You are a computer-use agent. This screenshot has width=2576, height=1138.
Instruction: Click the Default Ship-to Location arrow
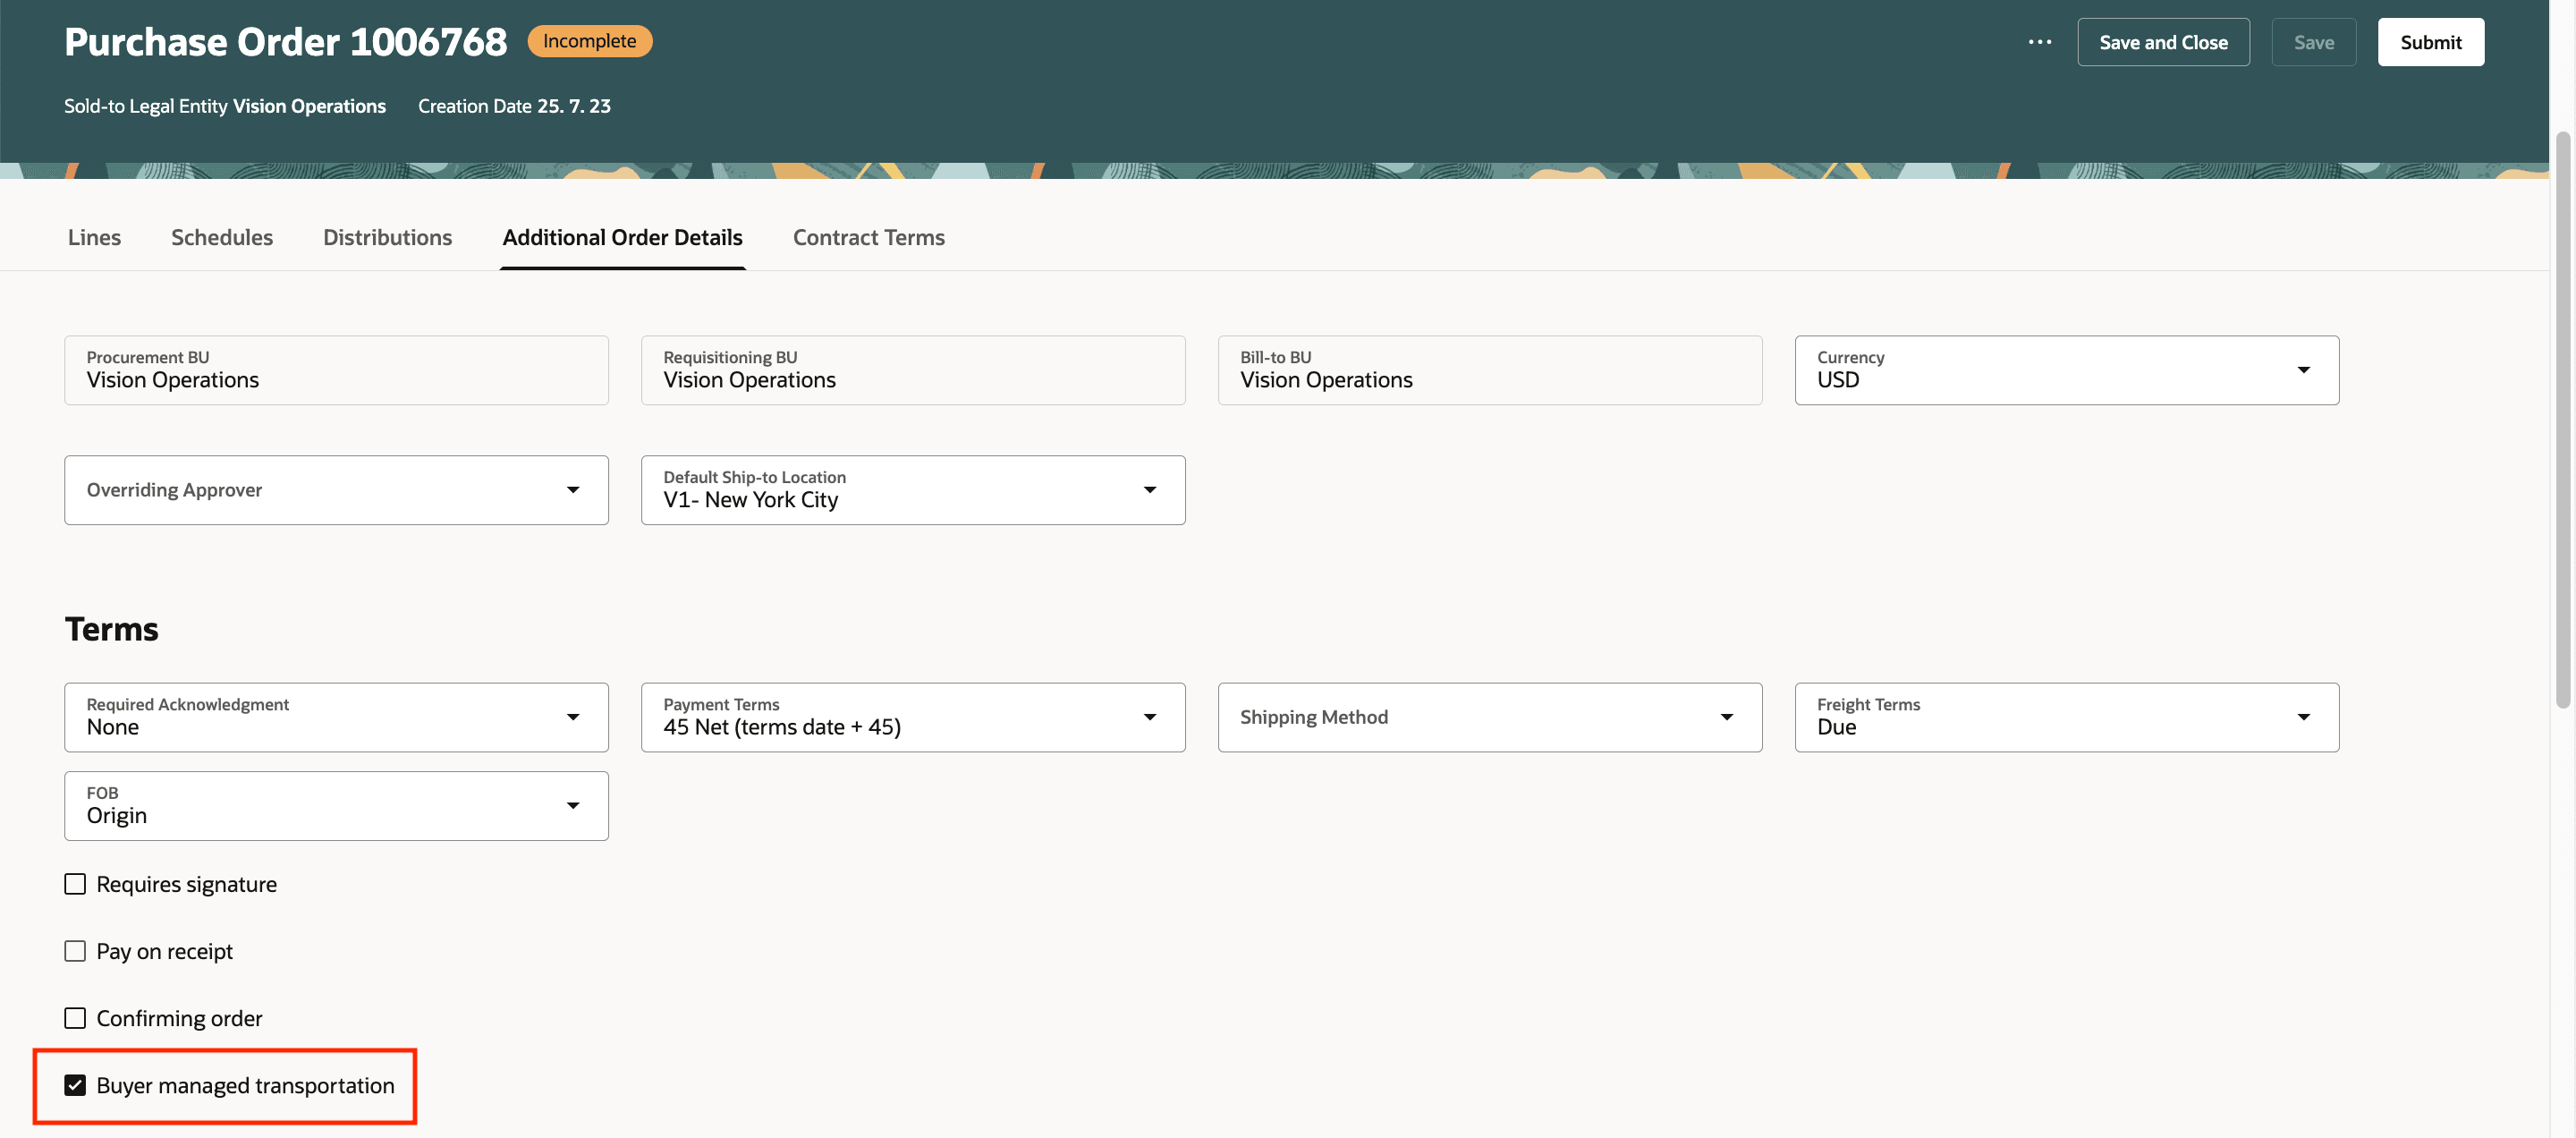[x=1149, y=490]
